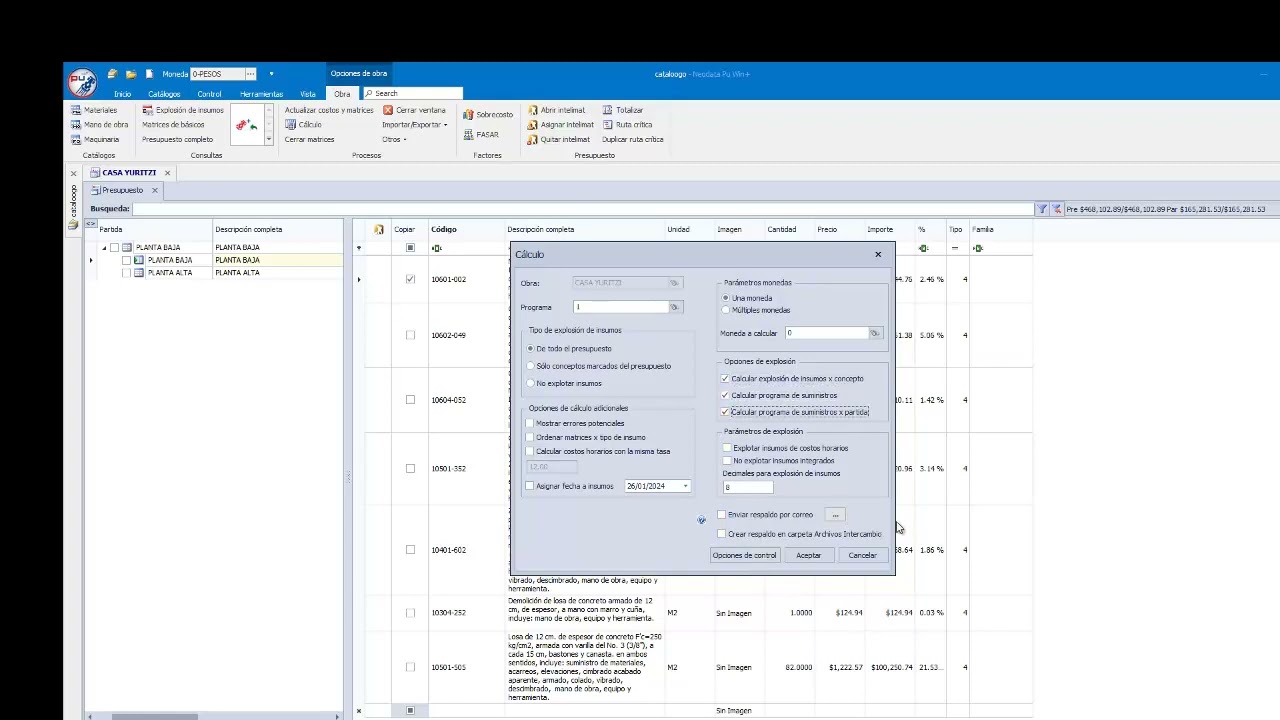Click the ellipsis button beside Enviar respaldo
1280x720 pixels.
pos(835,515)
